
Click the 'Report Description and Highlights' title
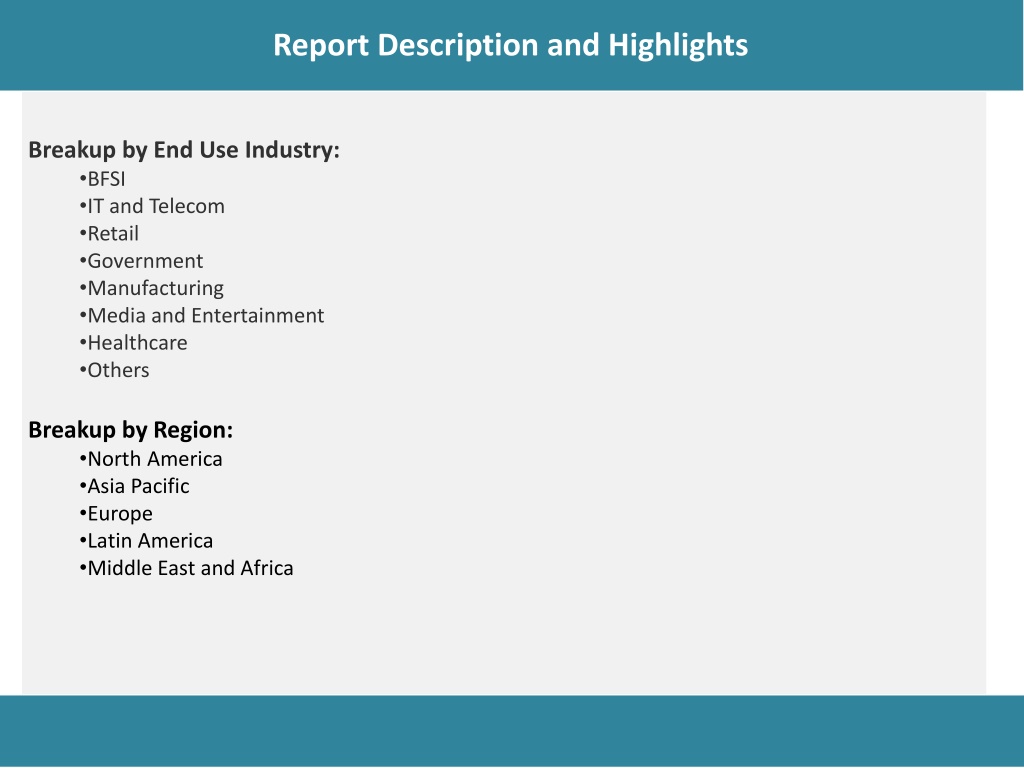[x=510, y=46]
